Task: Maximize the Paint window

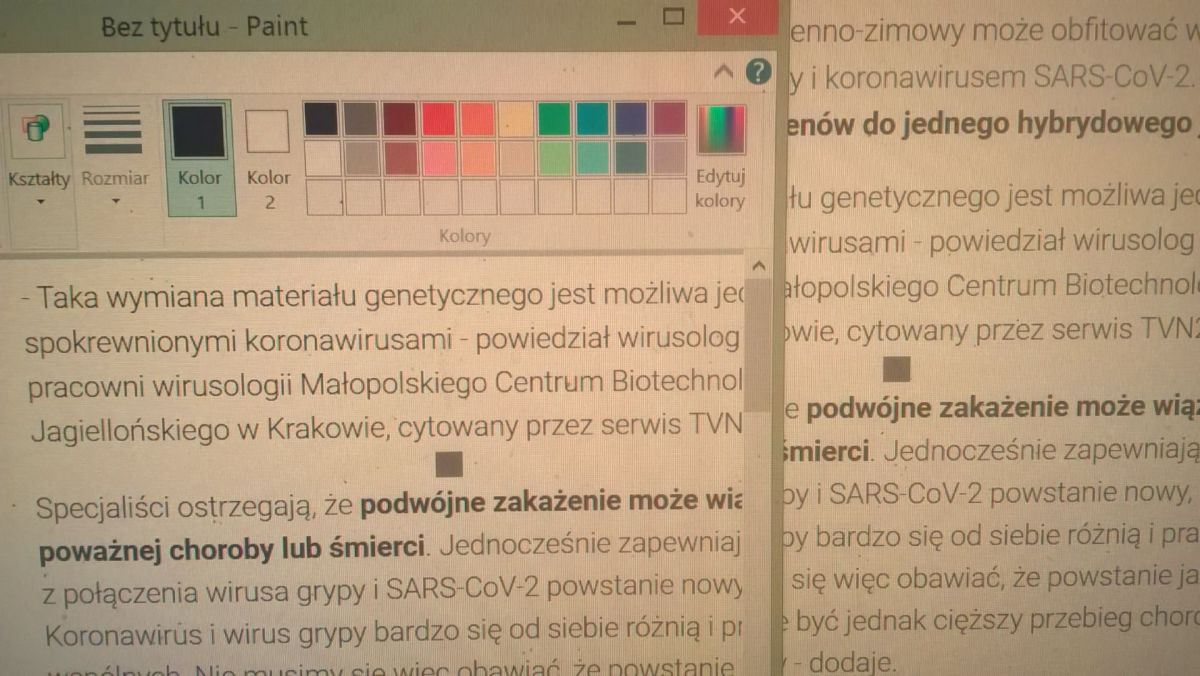Action: point(674,17)
